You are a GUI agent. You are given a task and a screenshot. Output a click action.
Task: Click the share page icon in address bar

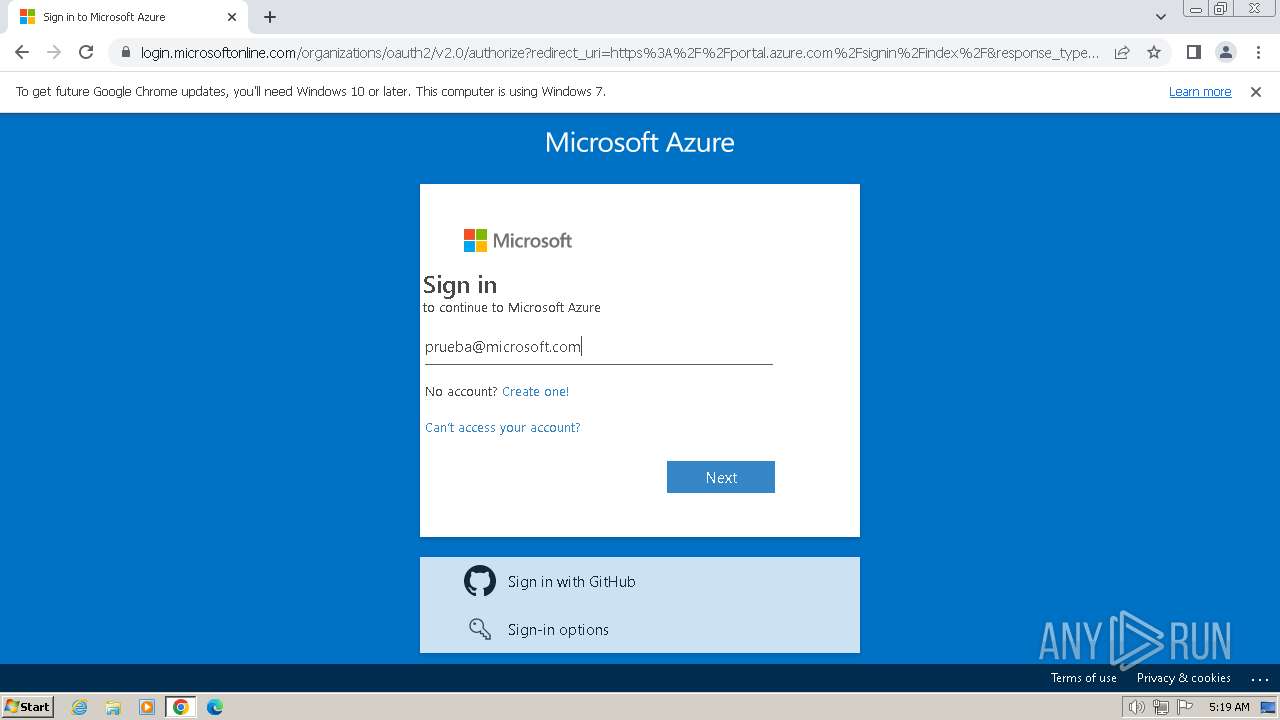point(1122,52)
